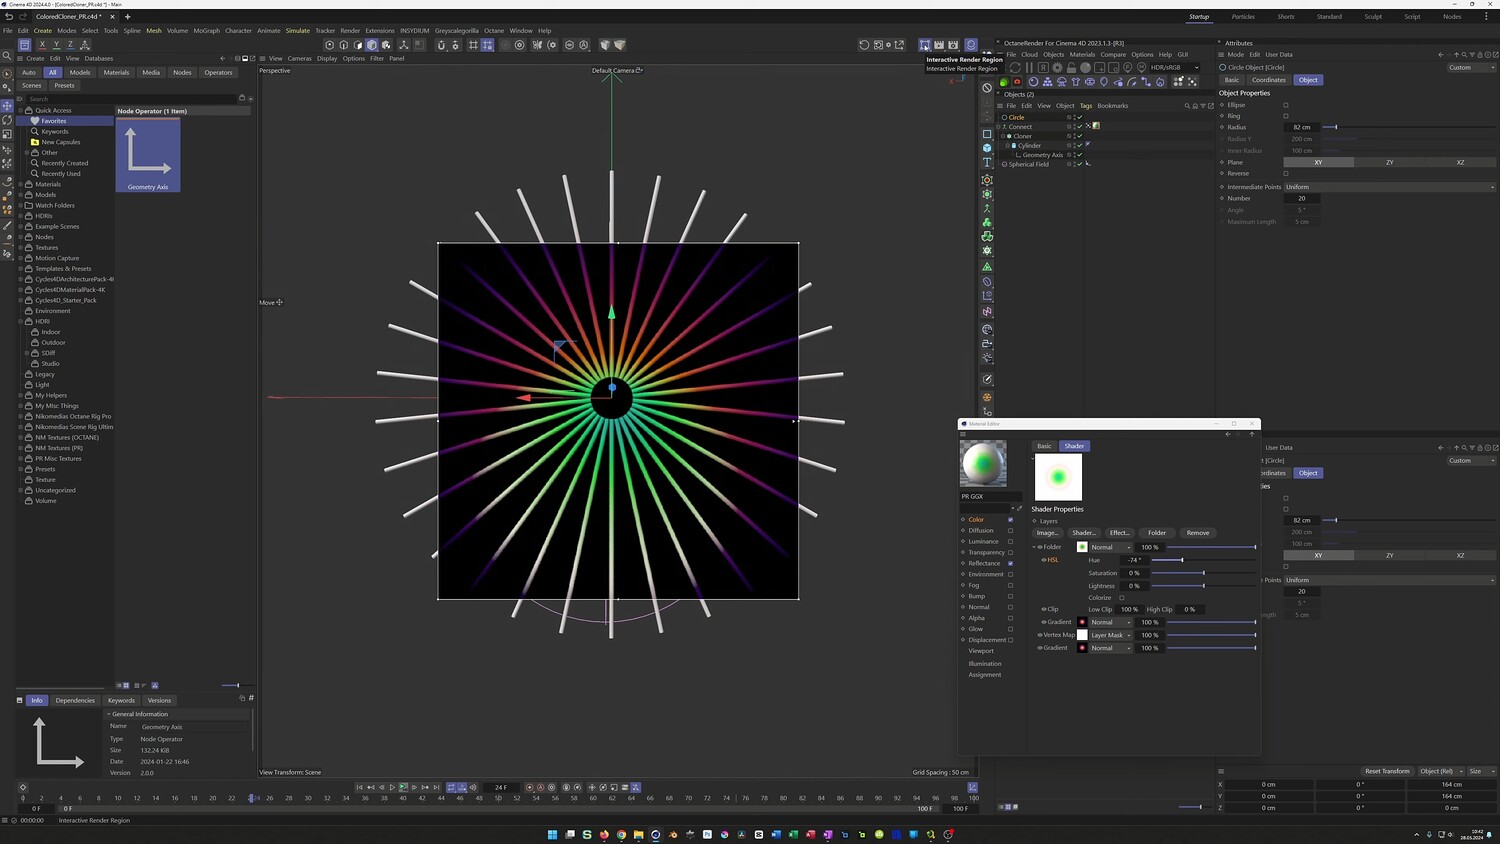The width and height of the screenshot is (1500, 844).
Task: Click the Geometry Axis asset thumbnail
Action: click(148, 155)
